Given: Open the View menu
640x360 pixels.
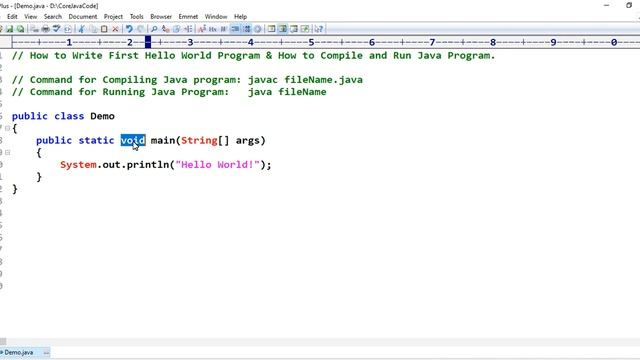Looking at the screenshot, I should 31,17.
